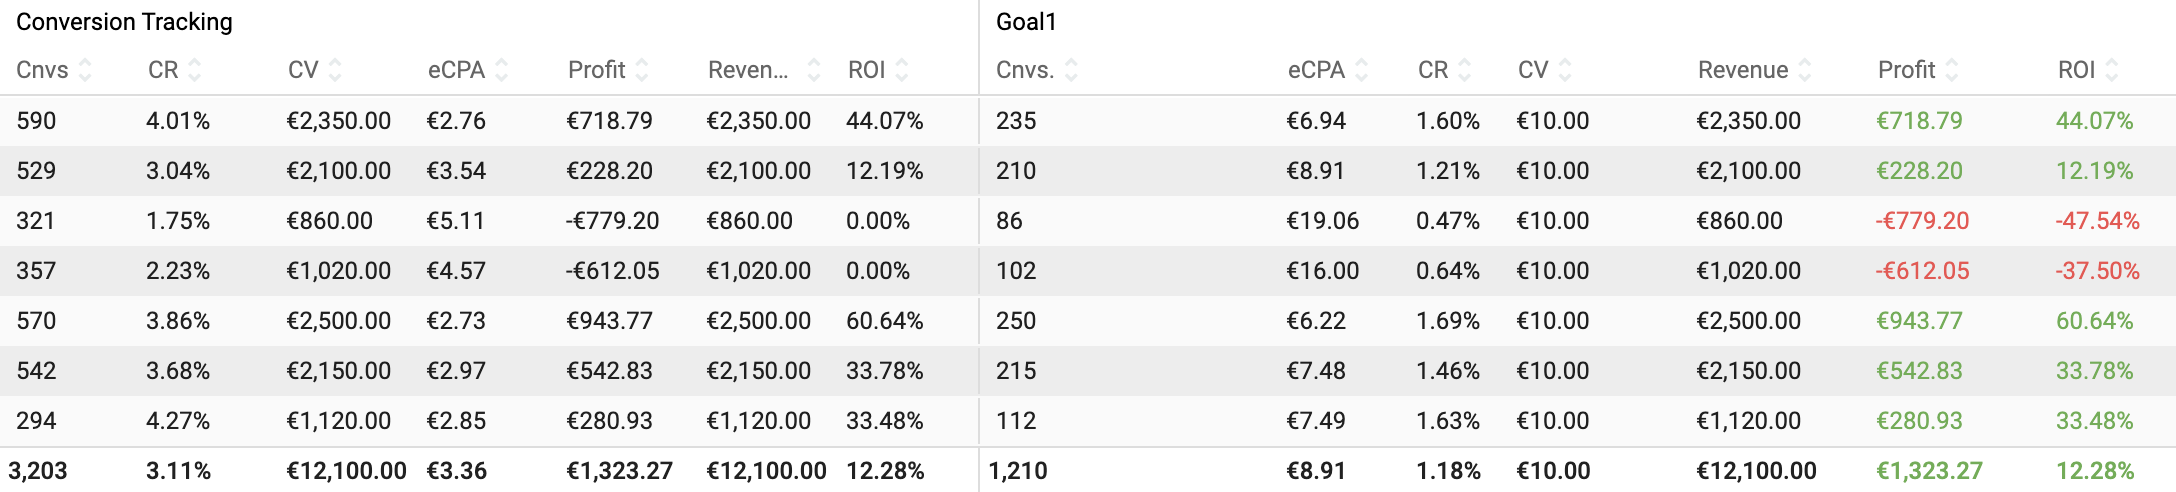This screenshot has width=2176, height=492.
Task: Click sort arrows beside eCPA under Conversion Tracking
Action: (x=502, y=70)
